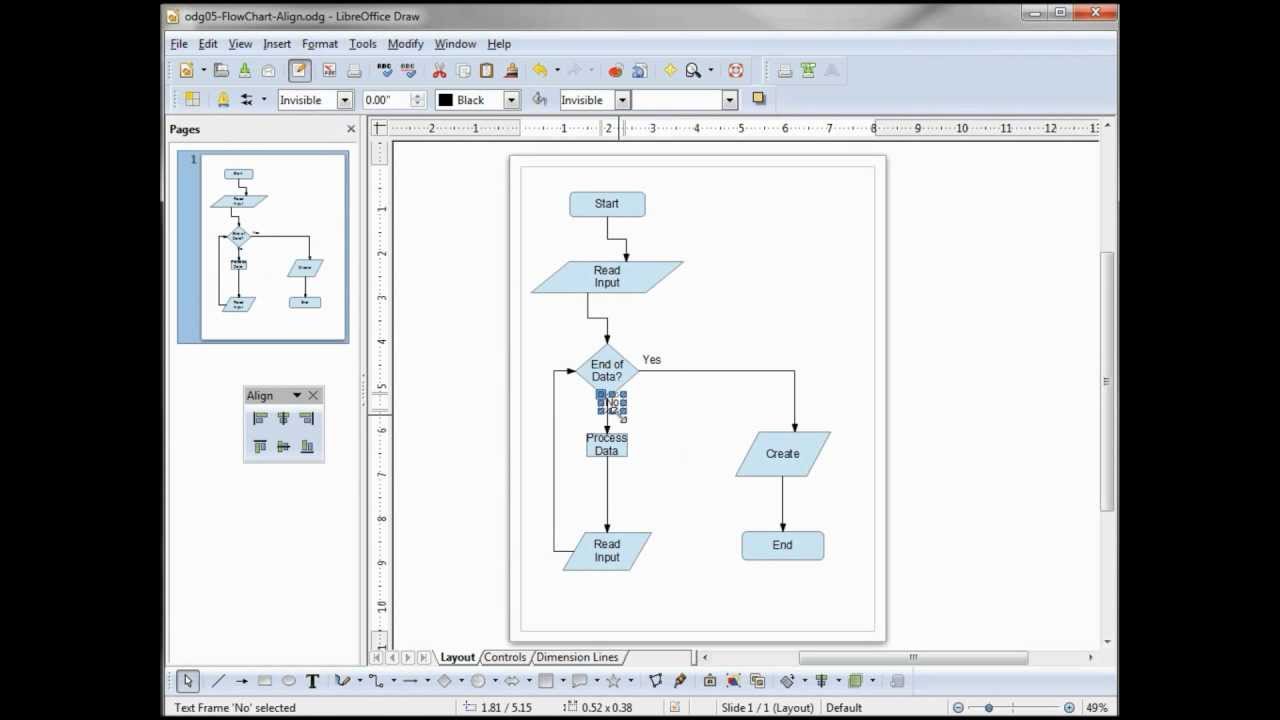The width and height of the screenshot is (1280, 720).
Task: Click the Format Paintbrush icon
Action: point(511,70)
